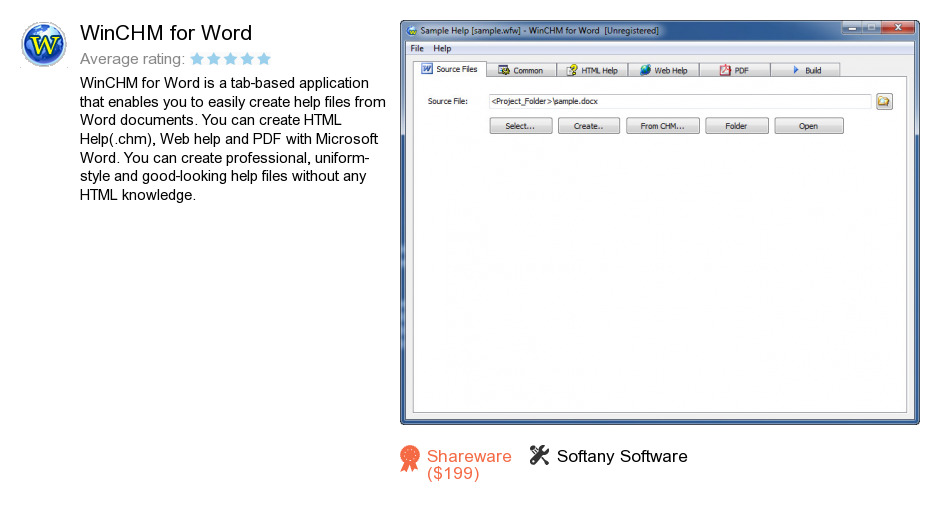Switch to the Web Help tab
Viewport: 940px width, 509px height.
[x=663, y=70]
